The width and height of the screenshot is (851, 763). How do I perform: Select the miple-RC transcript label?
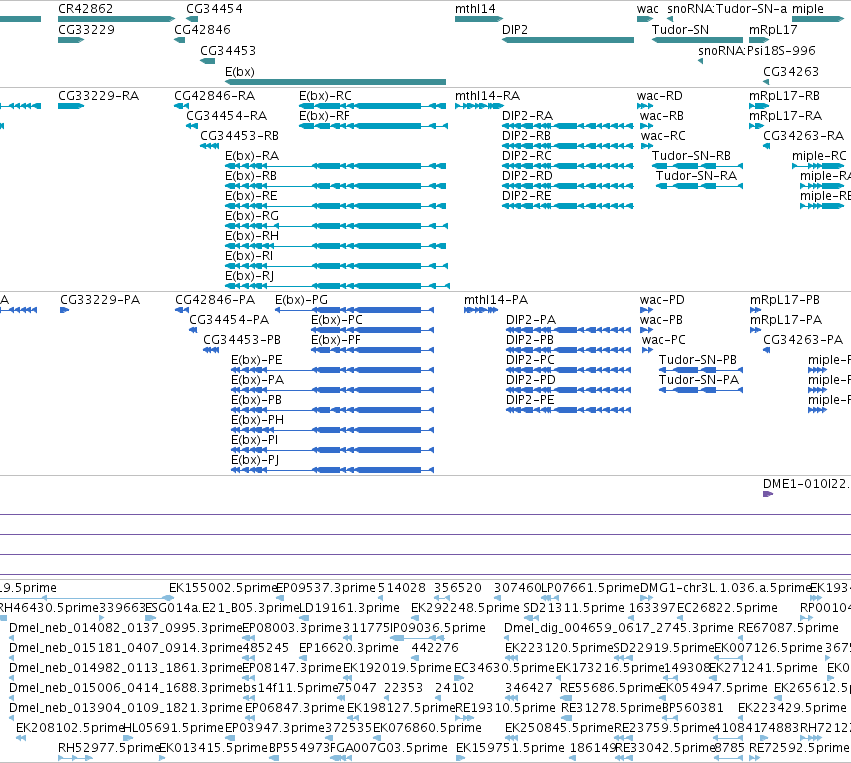tap(819, 156)
